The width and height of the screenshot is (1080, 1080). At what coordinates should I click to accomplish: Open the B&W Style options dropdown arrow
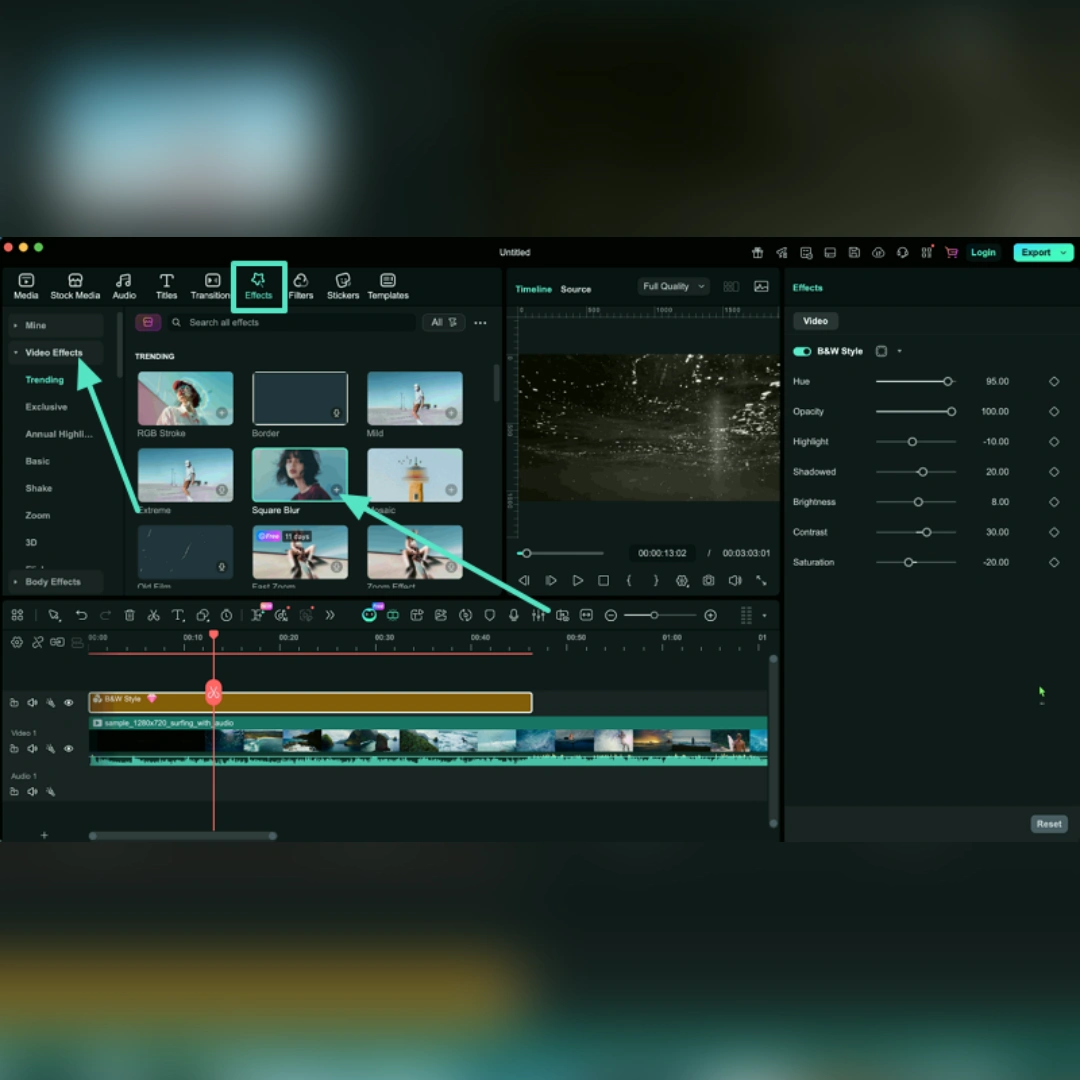coord(899,351)
